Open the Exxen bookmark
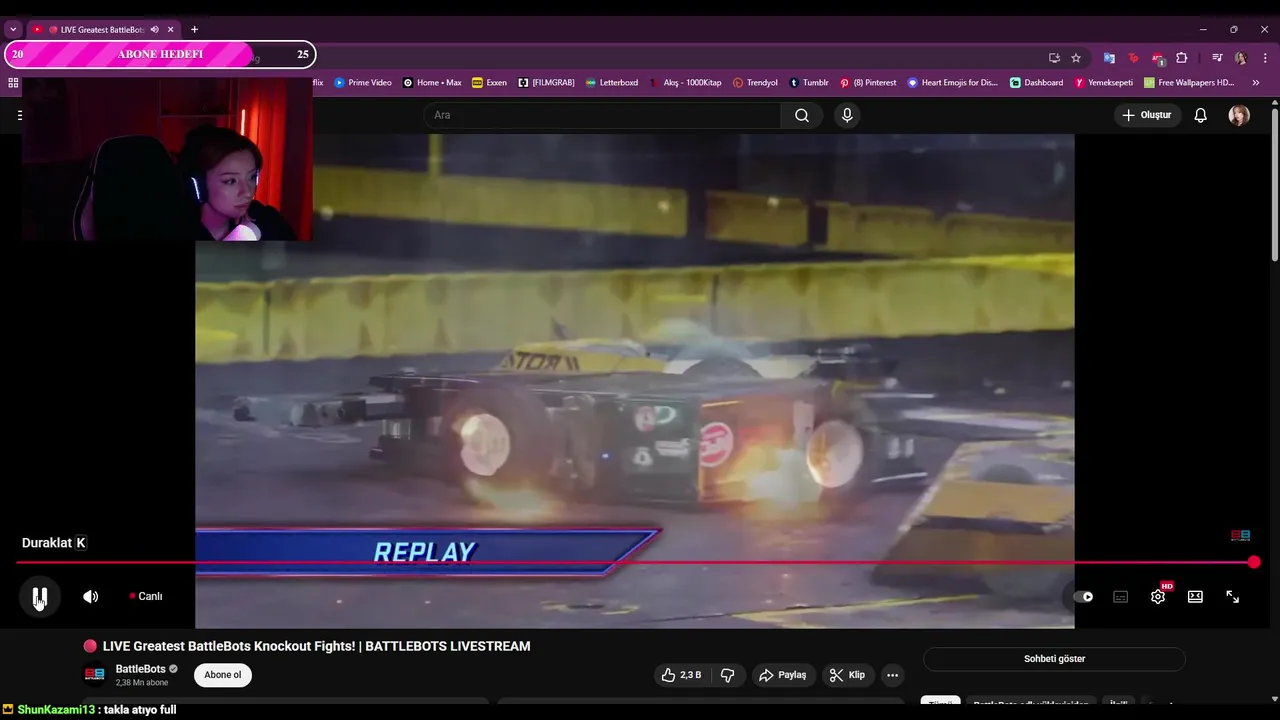Screen dimensions: 1280x720 tap(489, 83)
